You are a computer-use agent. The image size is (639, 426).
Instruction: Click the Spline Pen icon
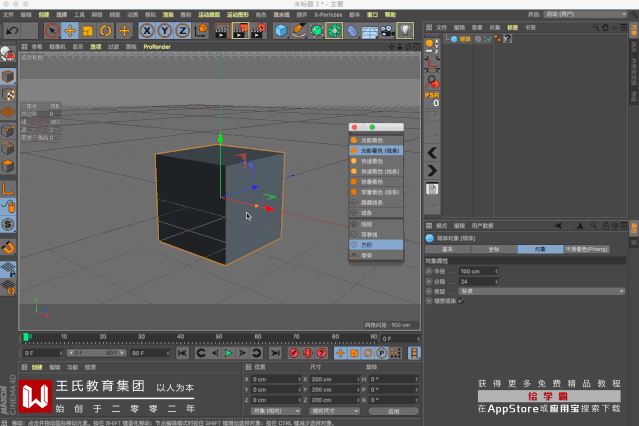tap(299, 31)
